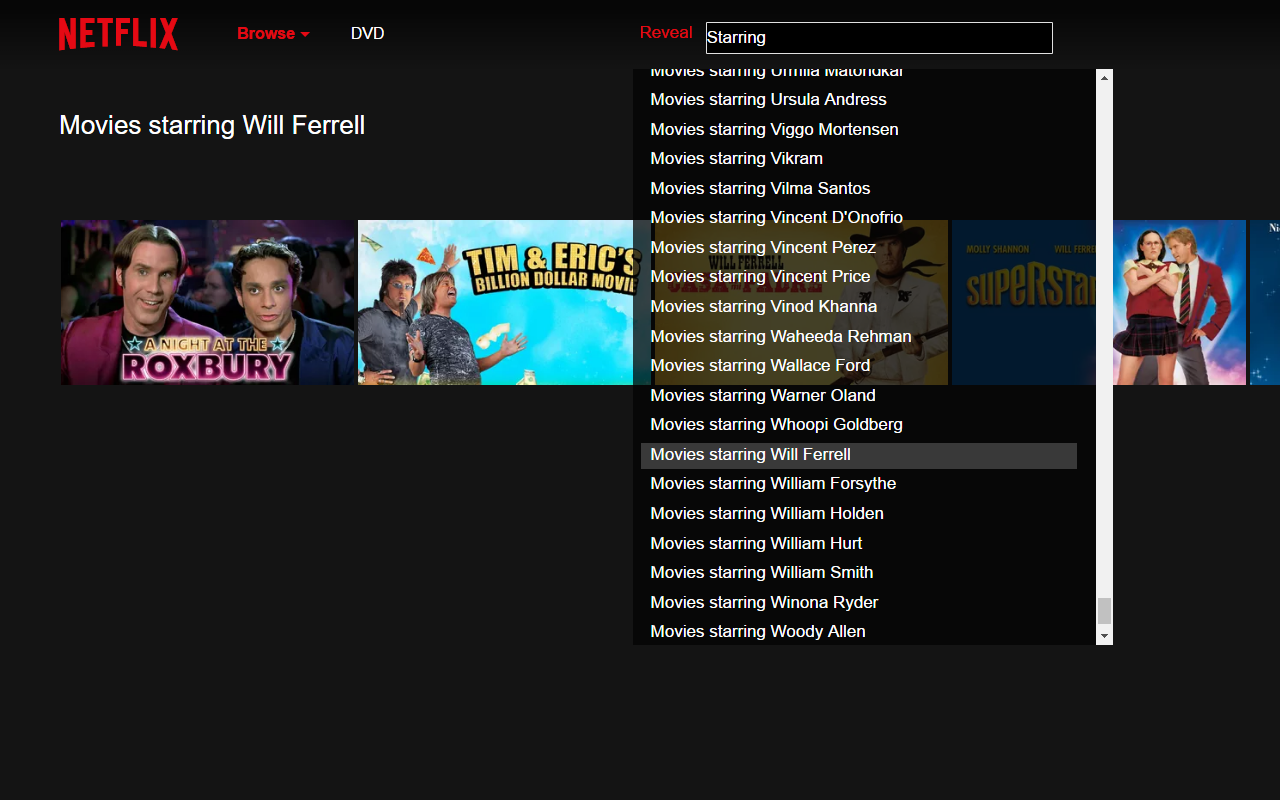
Task: Click the list scrollbar up arrow
Action: coord(1104,77)
